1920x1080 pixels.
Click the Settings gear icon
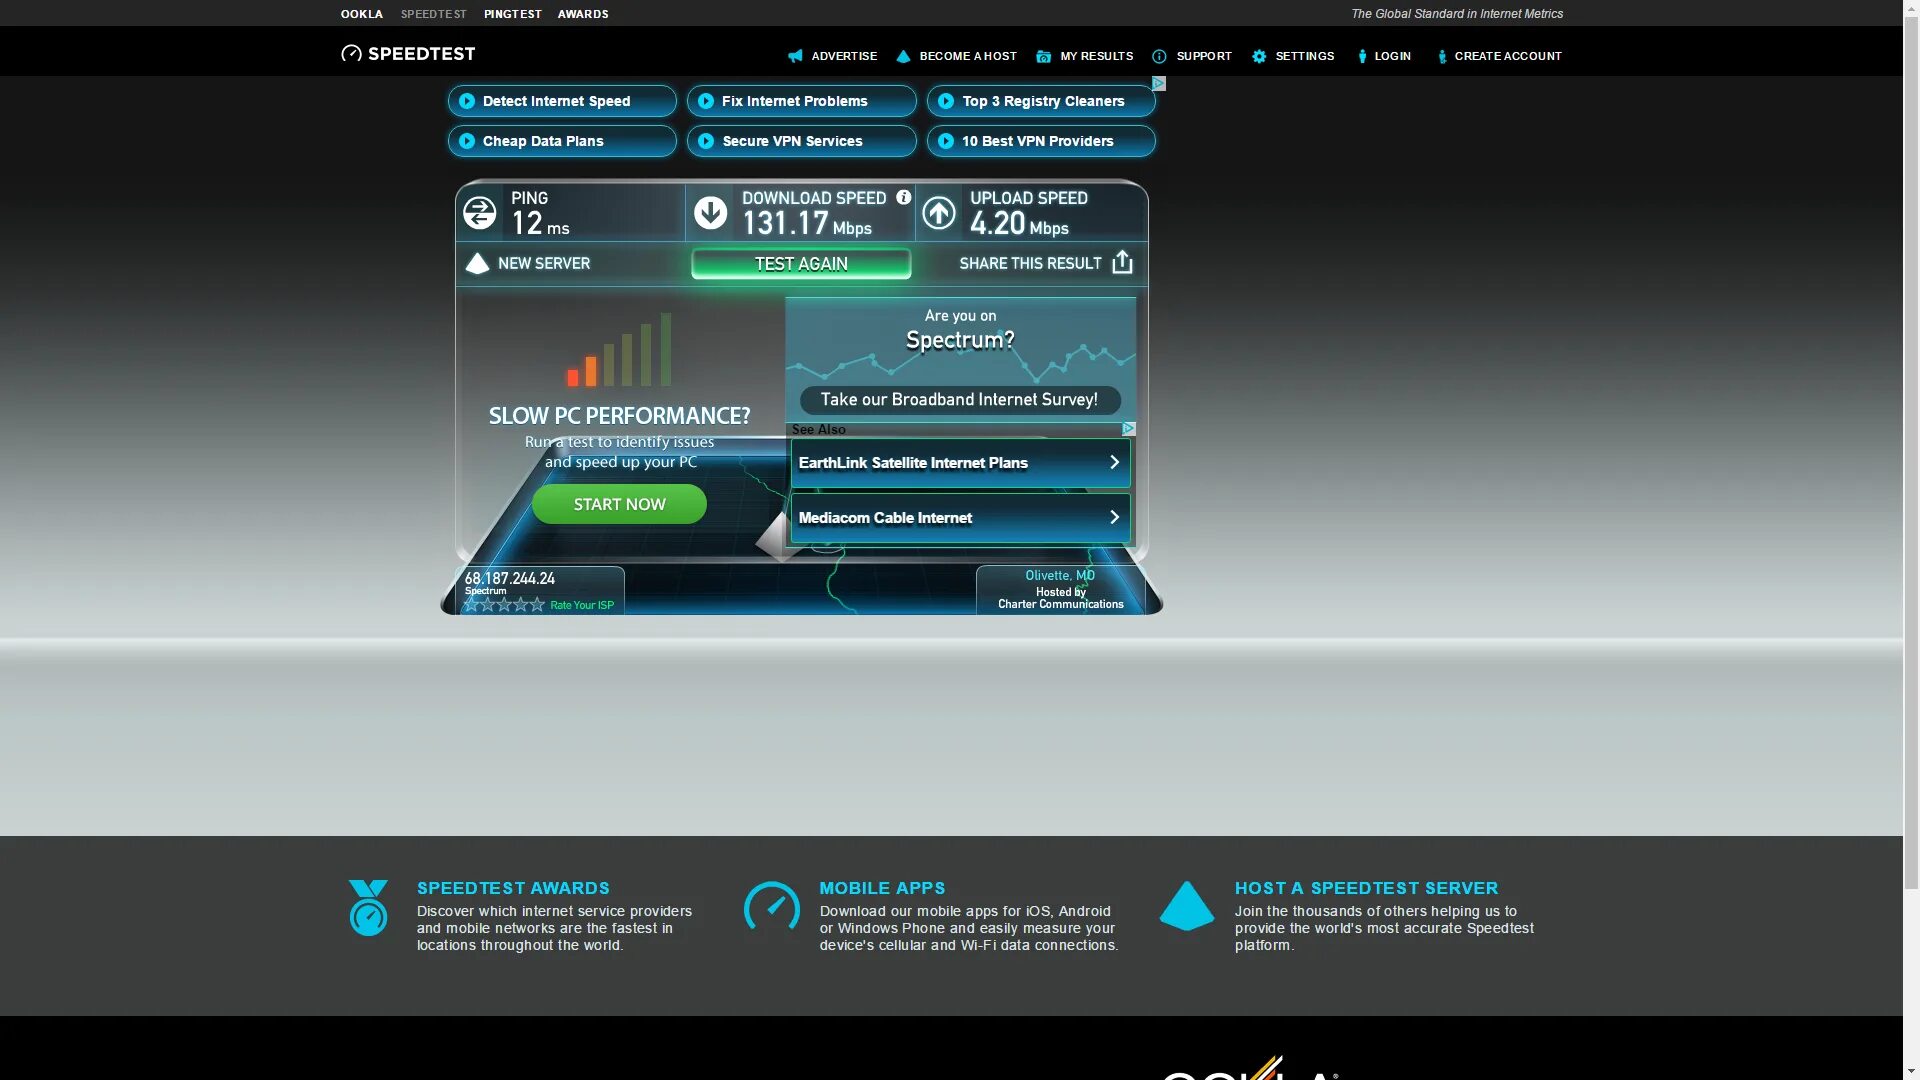(1259, 57)
